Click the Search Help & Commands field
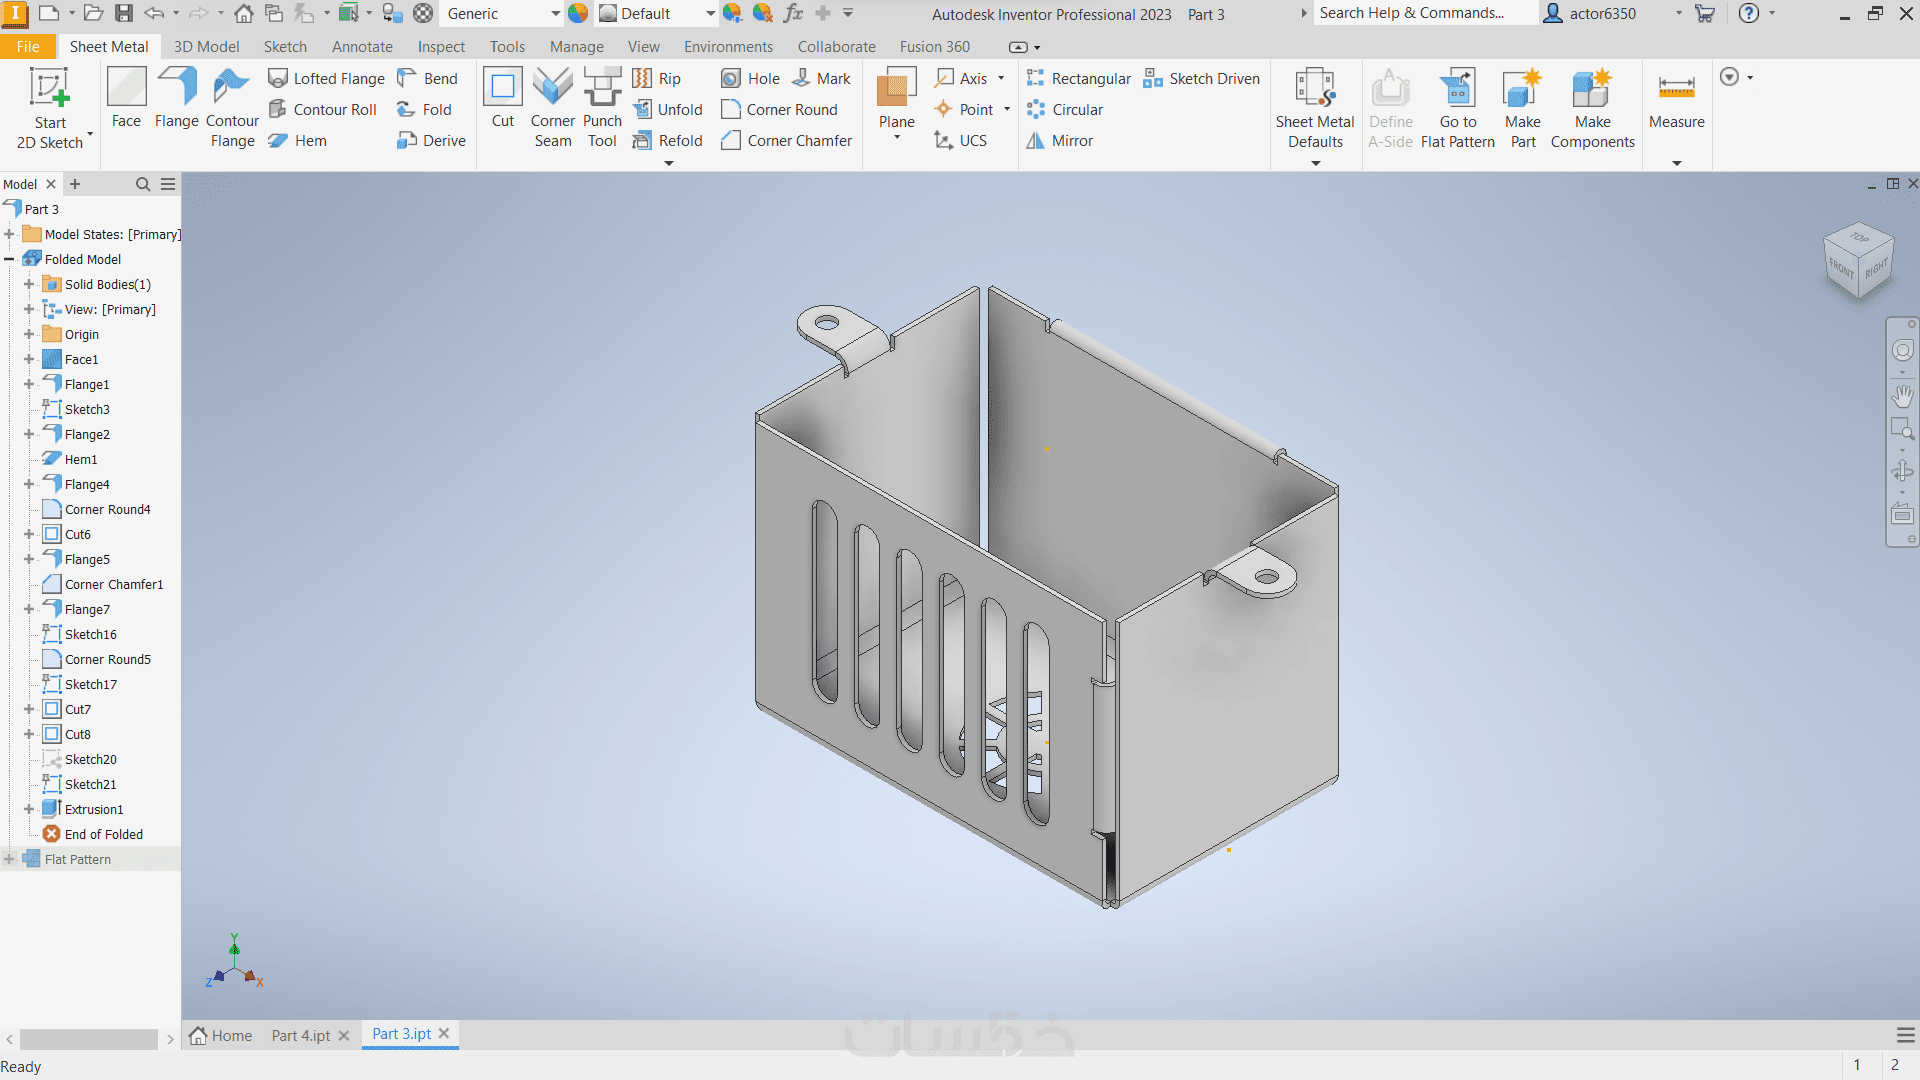This screenshot has width=1920, height=1080. coord(1420,13)
